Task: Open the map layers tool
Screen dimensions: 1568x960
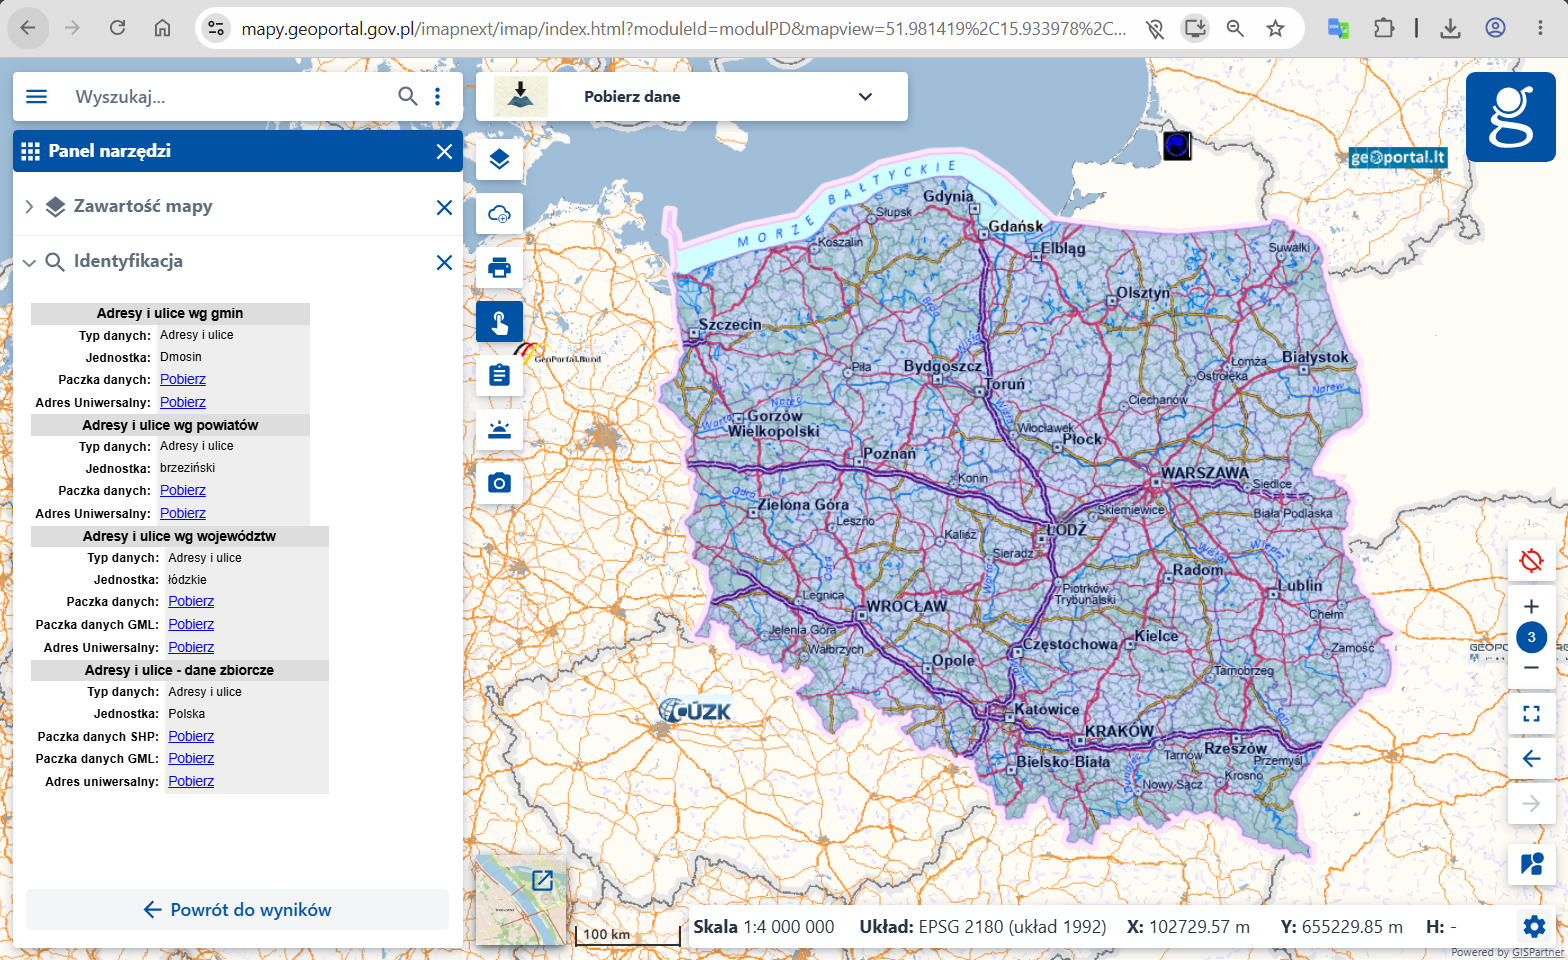Action: coord(500,159)
